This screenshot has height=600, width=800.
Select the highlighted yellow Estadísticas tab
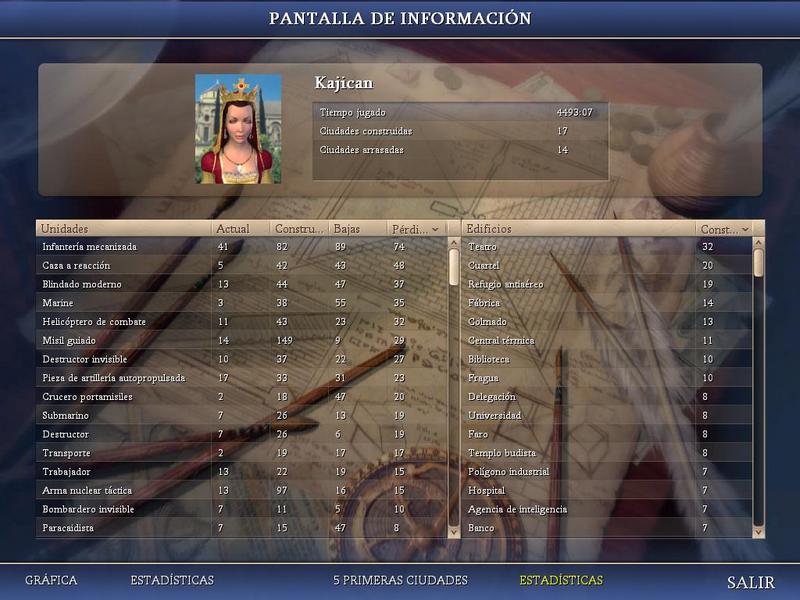point(561,580)
